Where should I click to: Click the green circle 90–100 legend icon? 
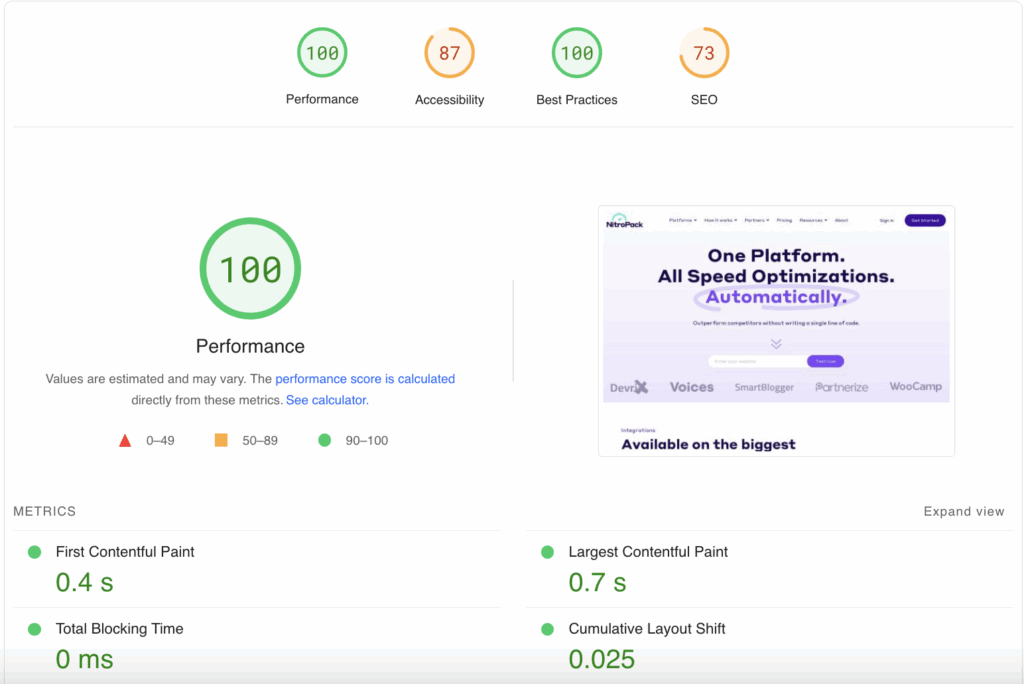point(325,440)
